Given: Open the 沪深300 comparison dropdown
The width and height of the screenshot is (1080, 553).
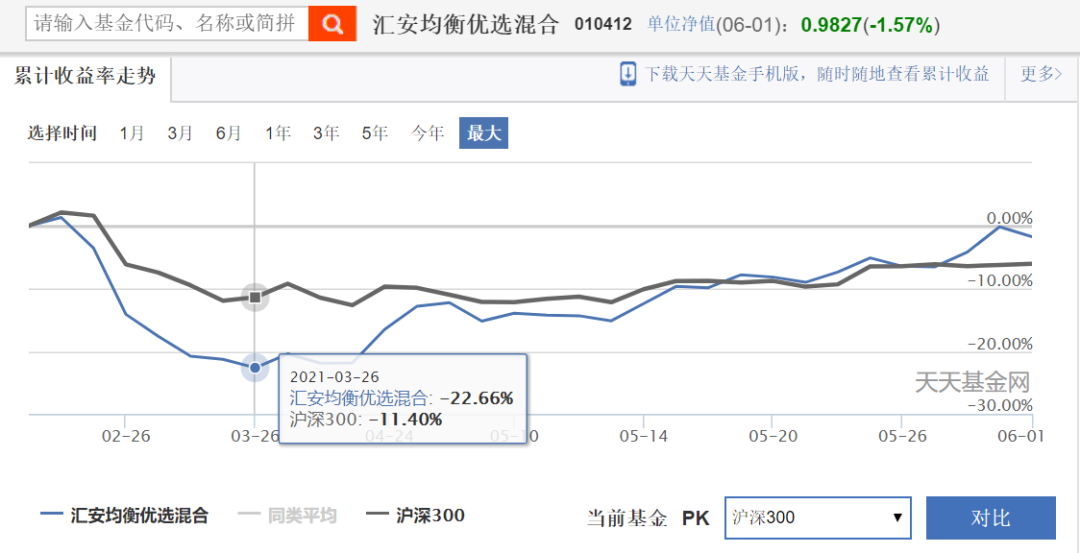Looking at the screenshot, I should [817, 517].
